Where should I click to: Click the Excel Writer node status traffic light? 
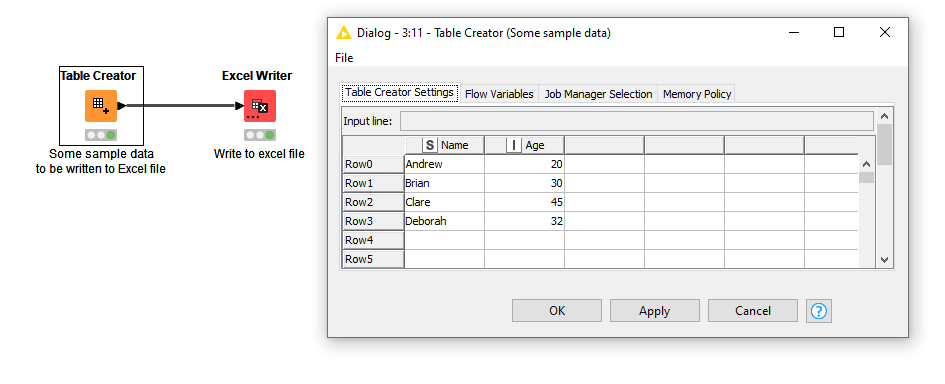260,135
